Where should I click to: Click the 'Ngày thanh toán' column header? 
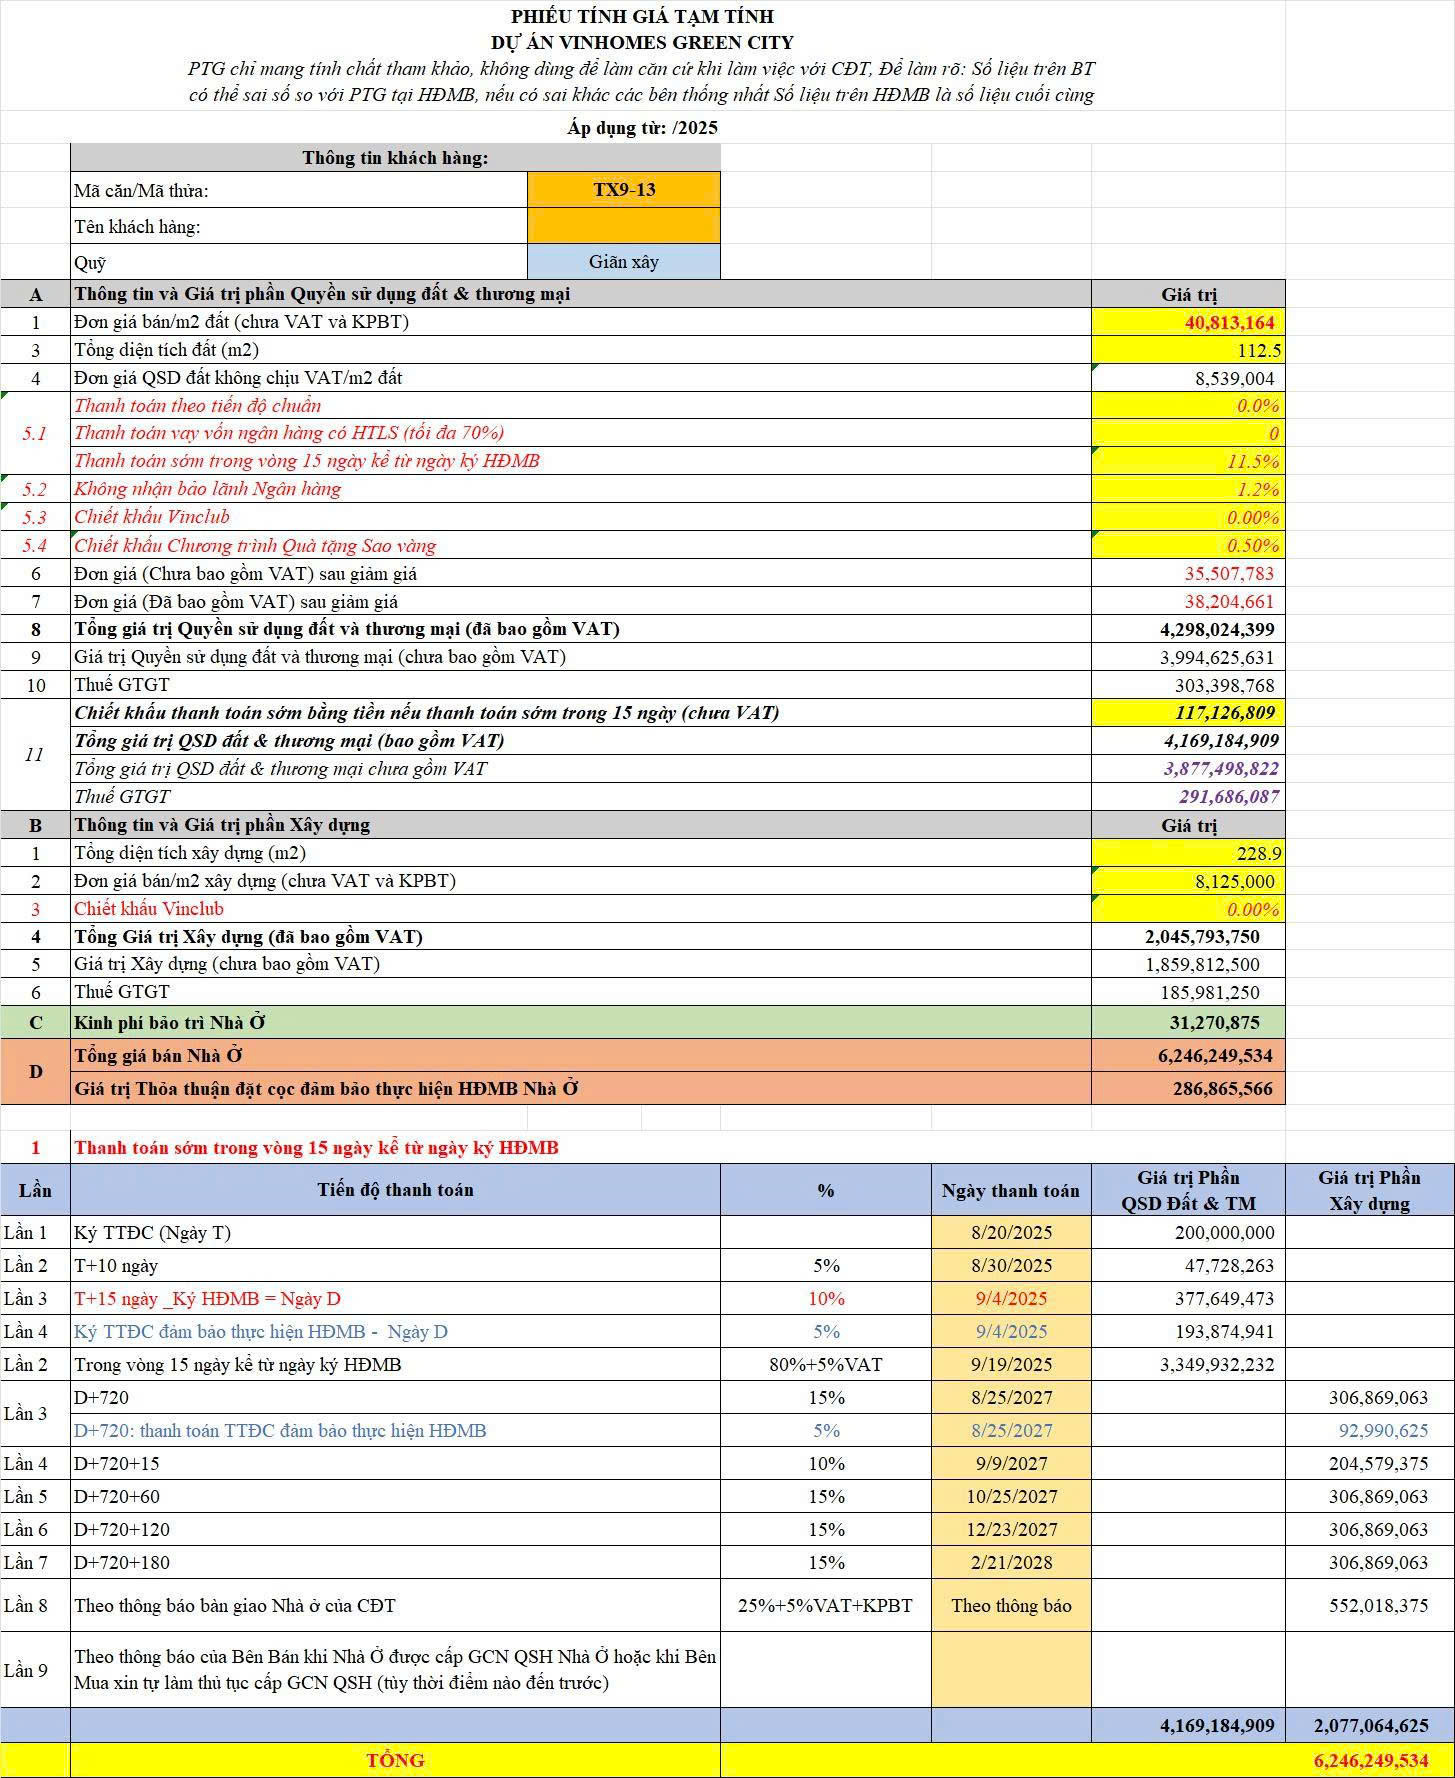1010,1190
